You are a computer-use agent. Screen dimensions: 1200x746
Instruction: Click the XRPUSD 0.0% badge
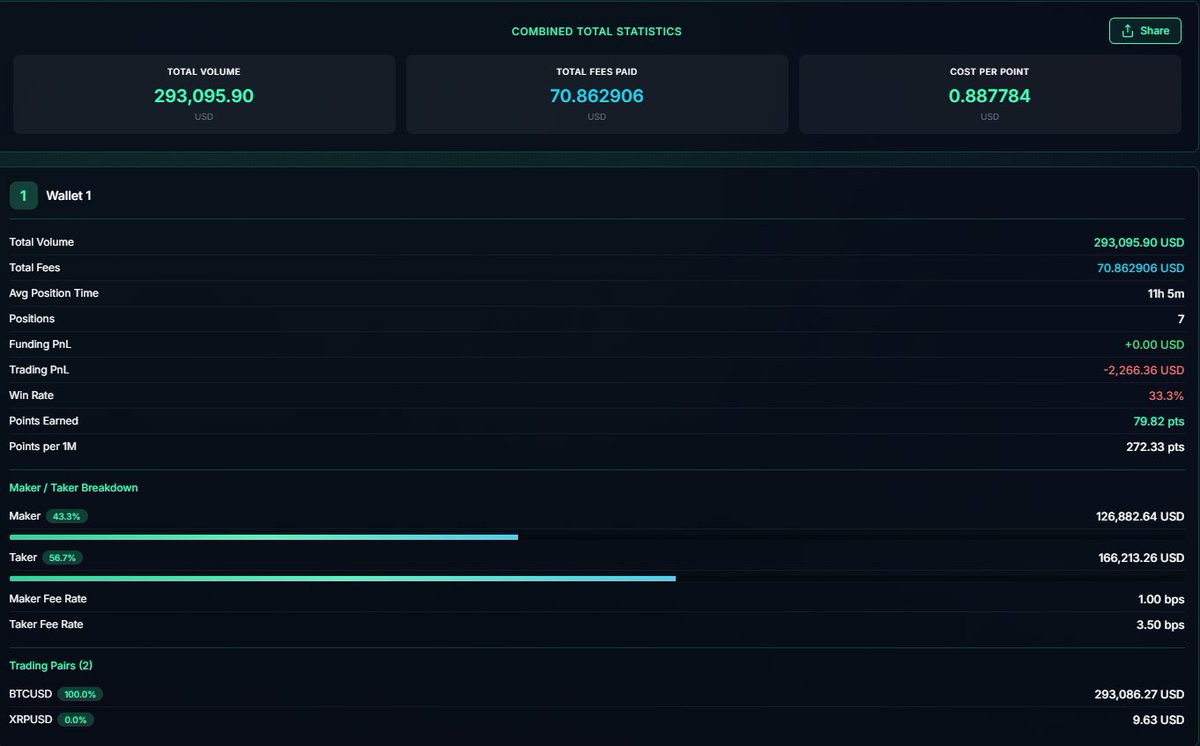click(75, 719)
